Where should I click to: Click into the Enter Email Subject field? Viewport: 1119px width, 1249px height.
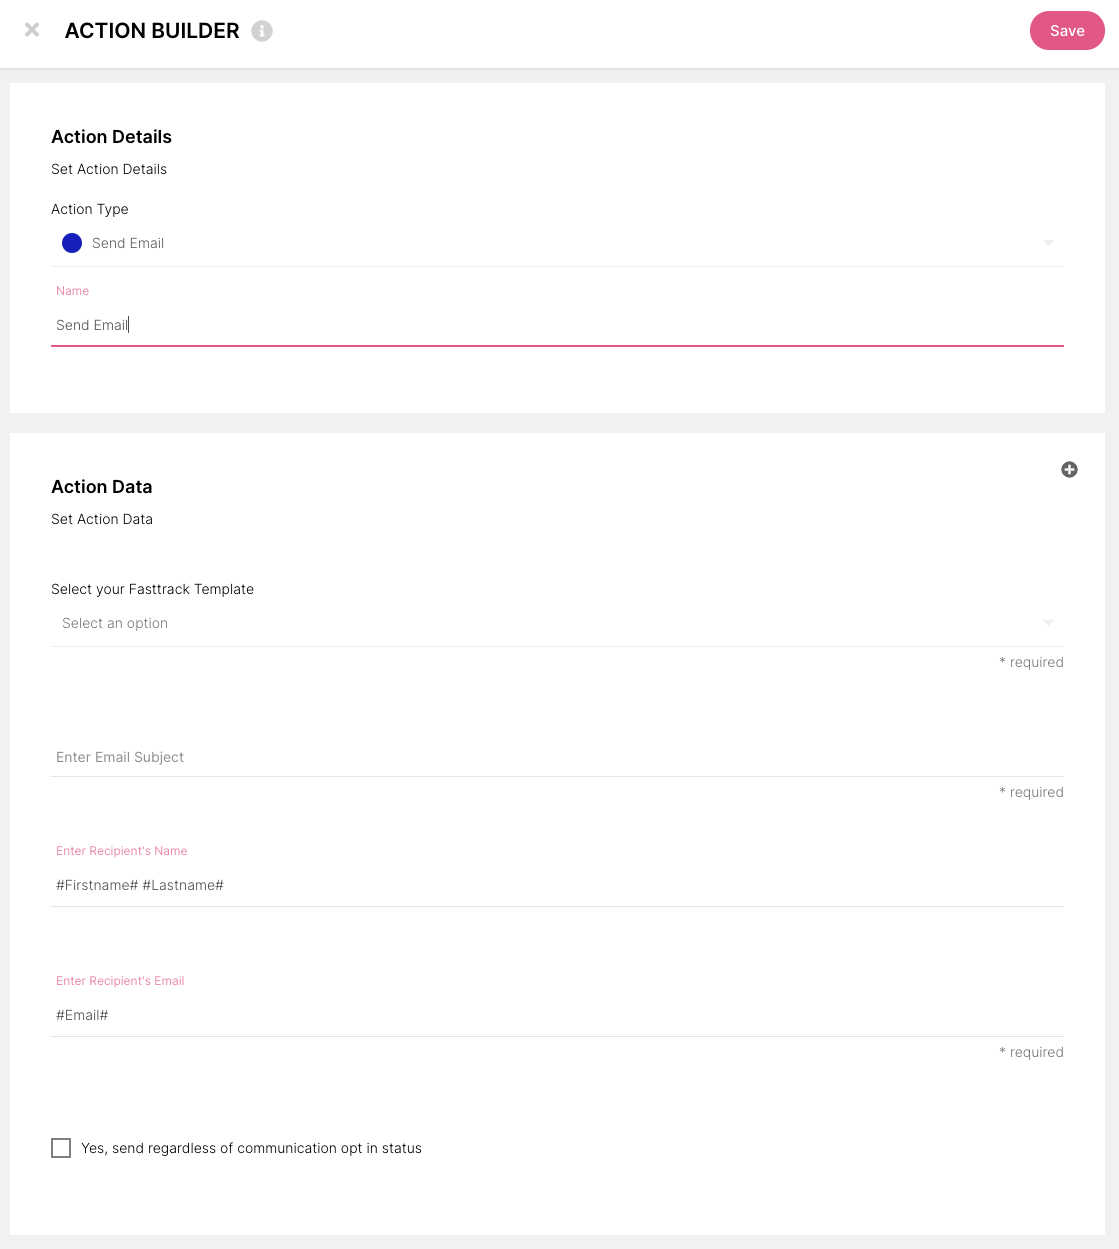point(556,757)
